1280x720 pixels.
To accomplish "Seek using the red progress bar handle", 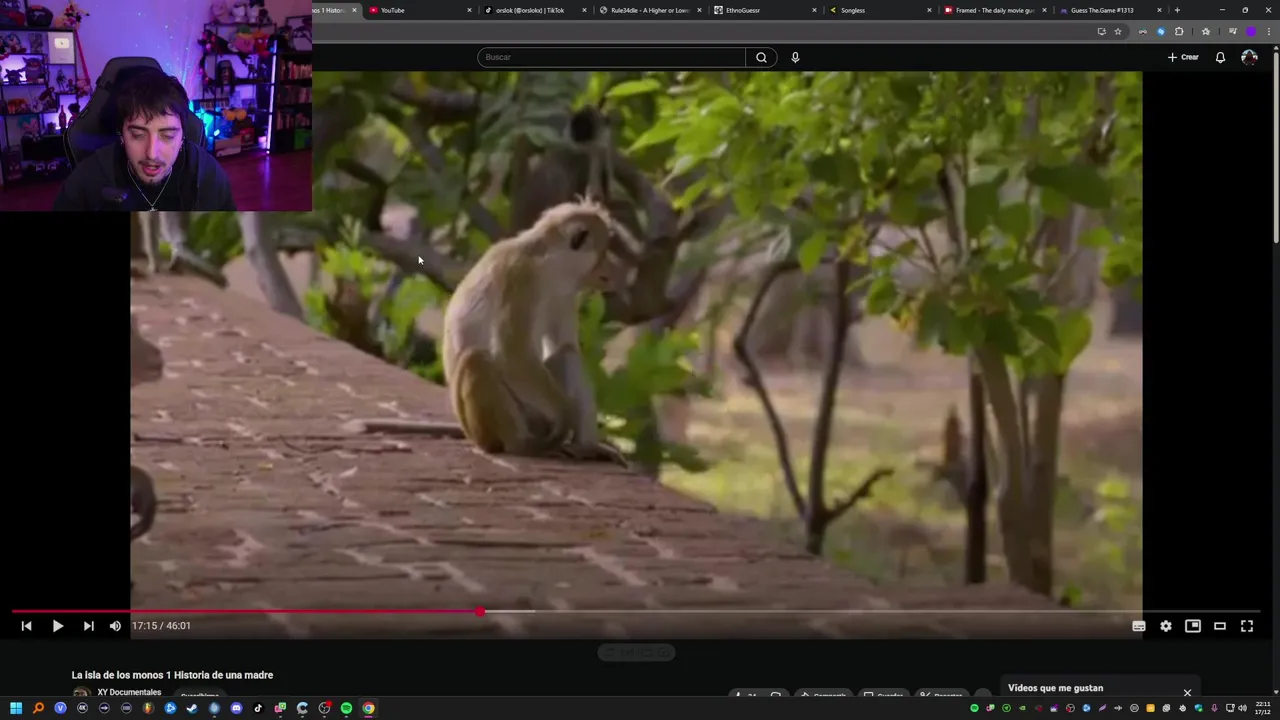I will coord(480,611).
